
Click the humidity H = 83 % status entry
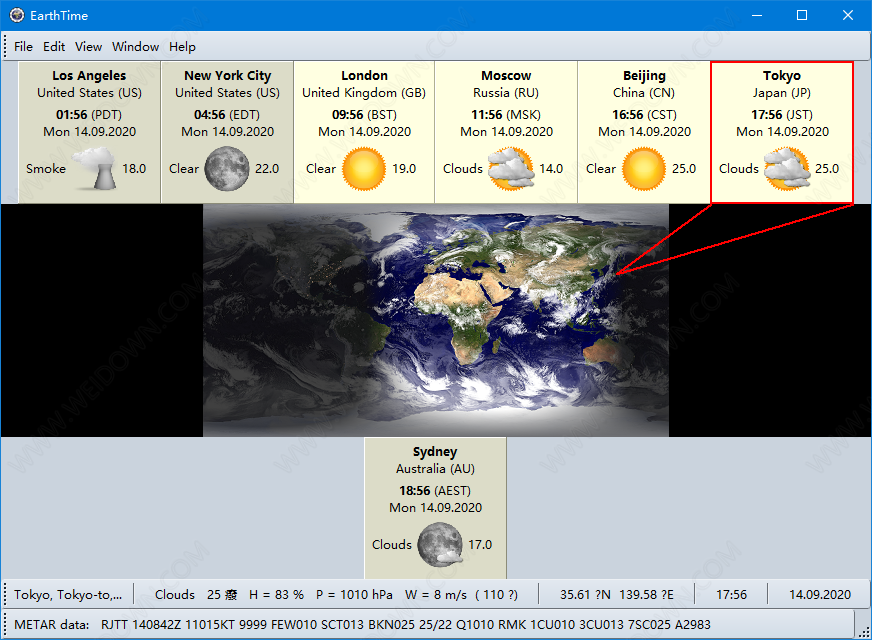[276, 594]
